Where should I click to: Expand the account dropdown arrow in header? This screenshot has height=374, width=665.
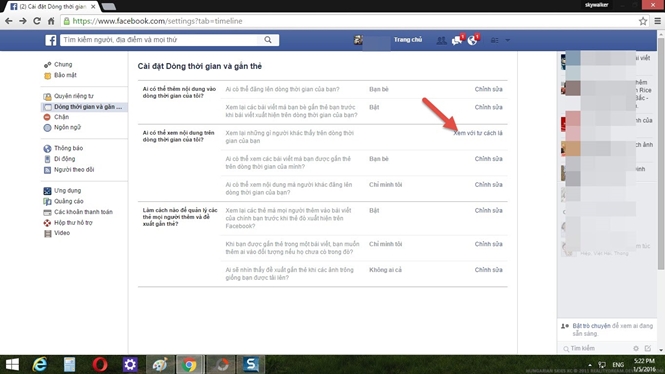tap(508, 40)
